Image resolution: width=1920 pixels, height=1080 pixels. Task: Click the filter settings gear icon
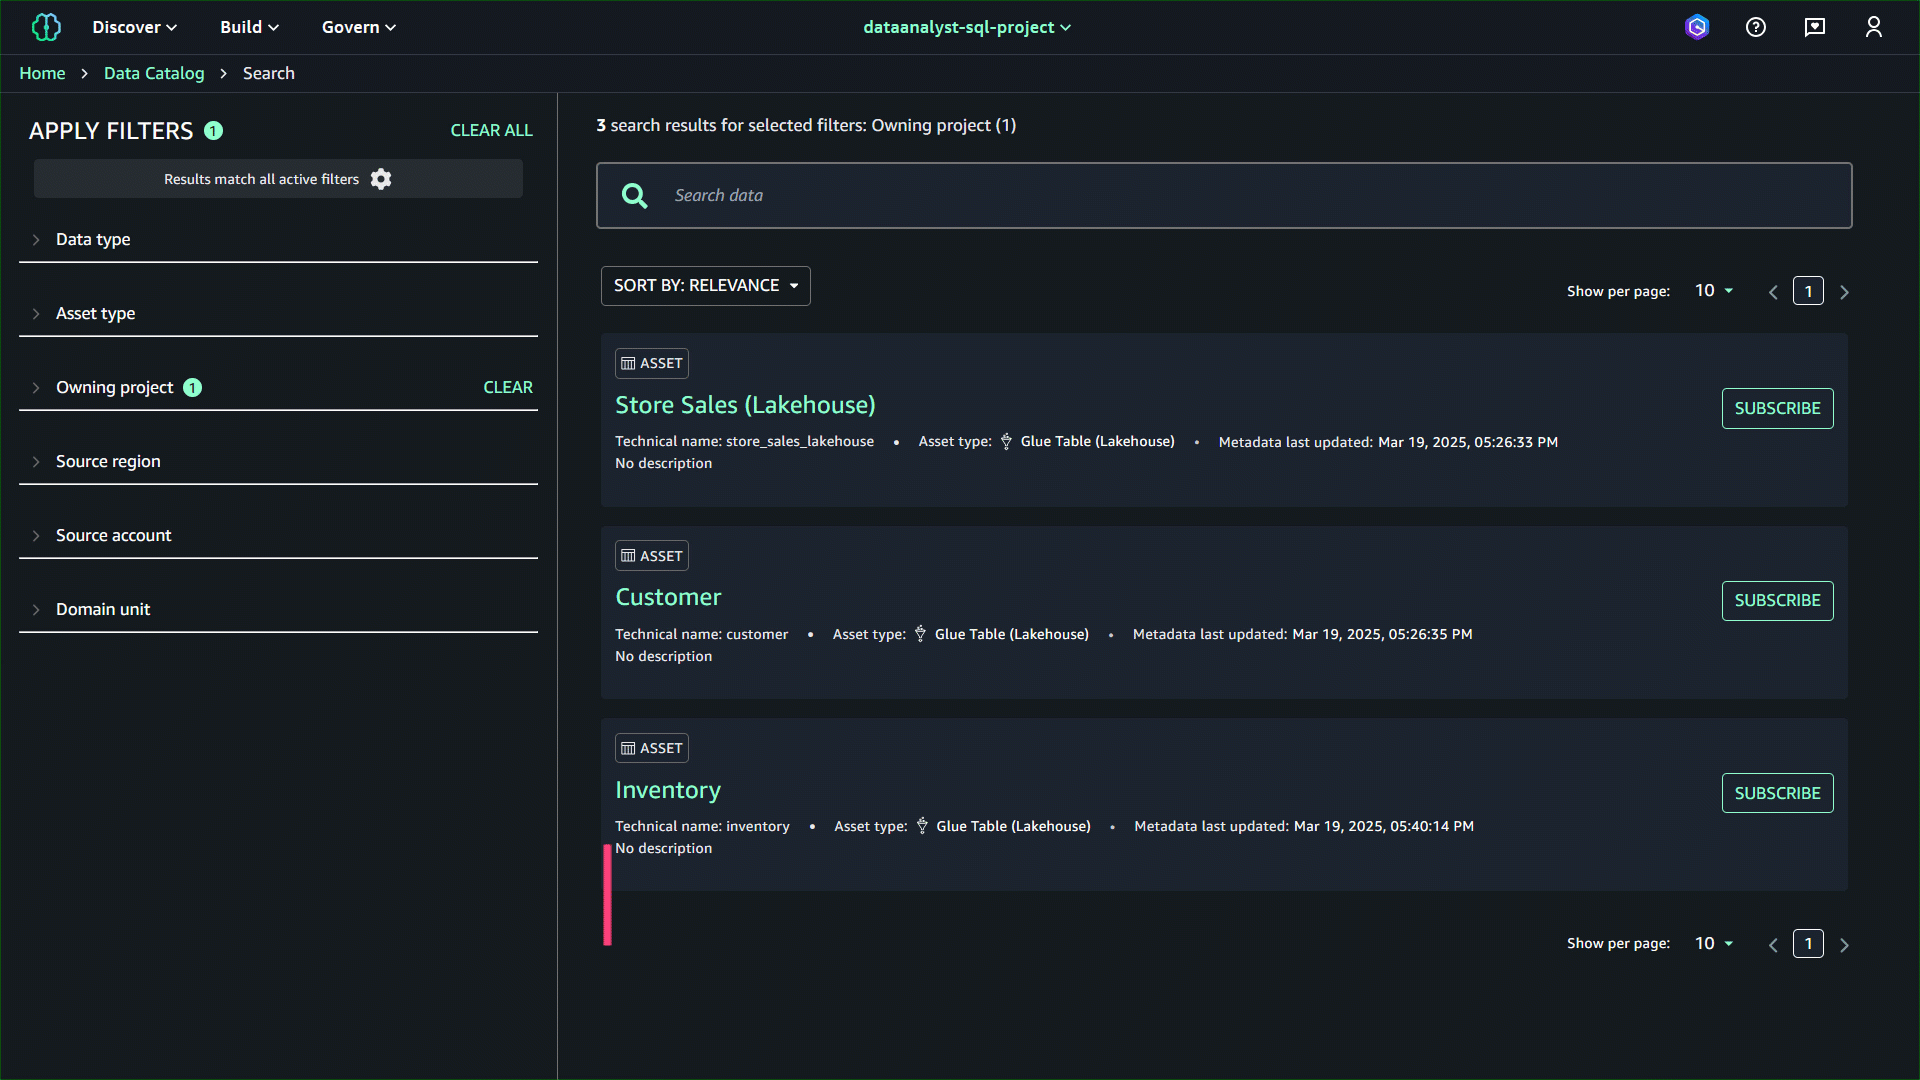[381, 179]
